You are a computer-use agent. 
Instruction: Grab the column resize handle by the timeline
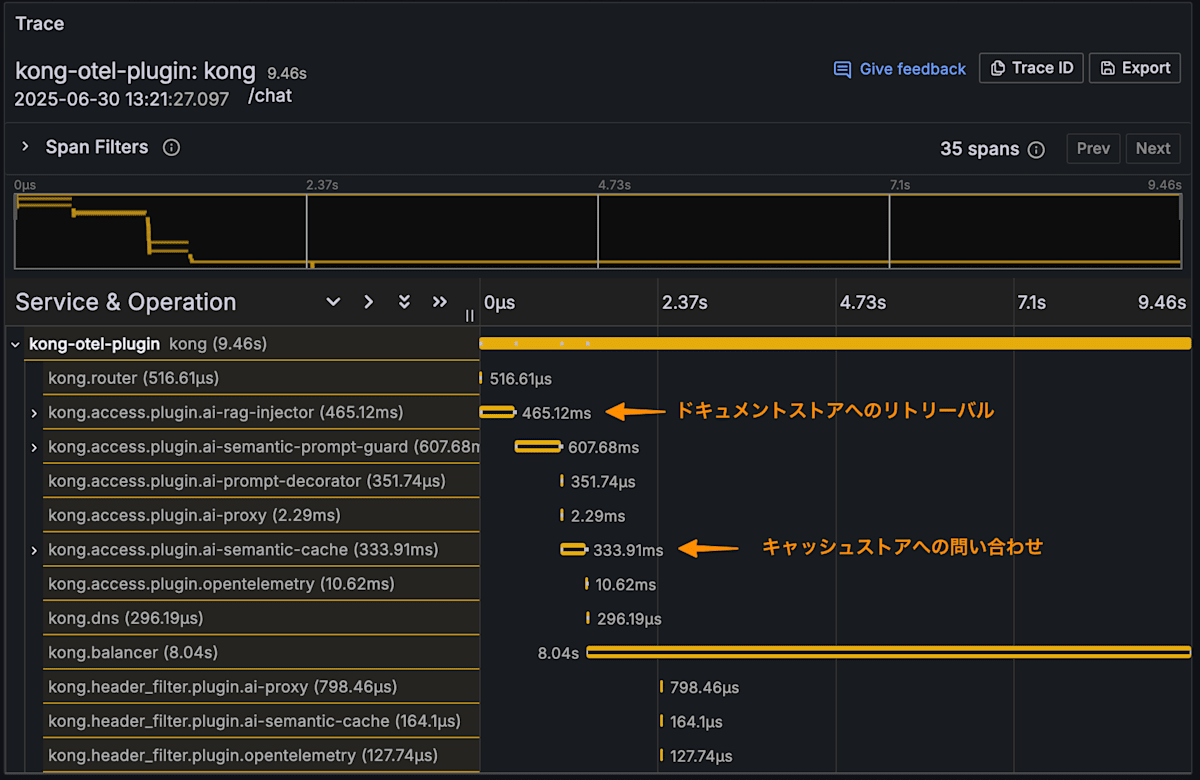[470, 315]
